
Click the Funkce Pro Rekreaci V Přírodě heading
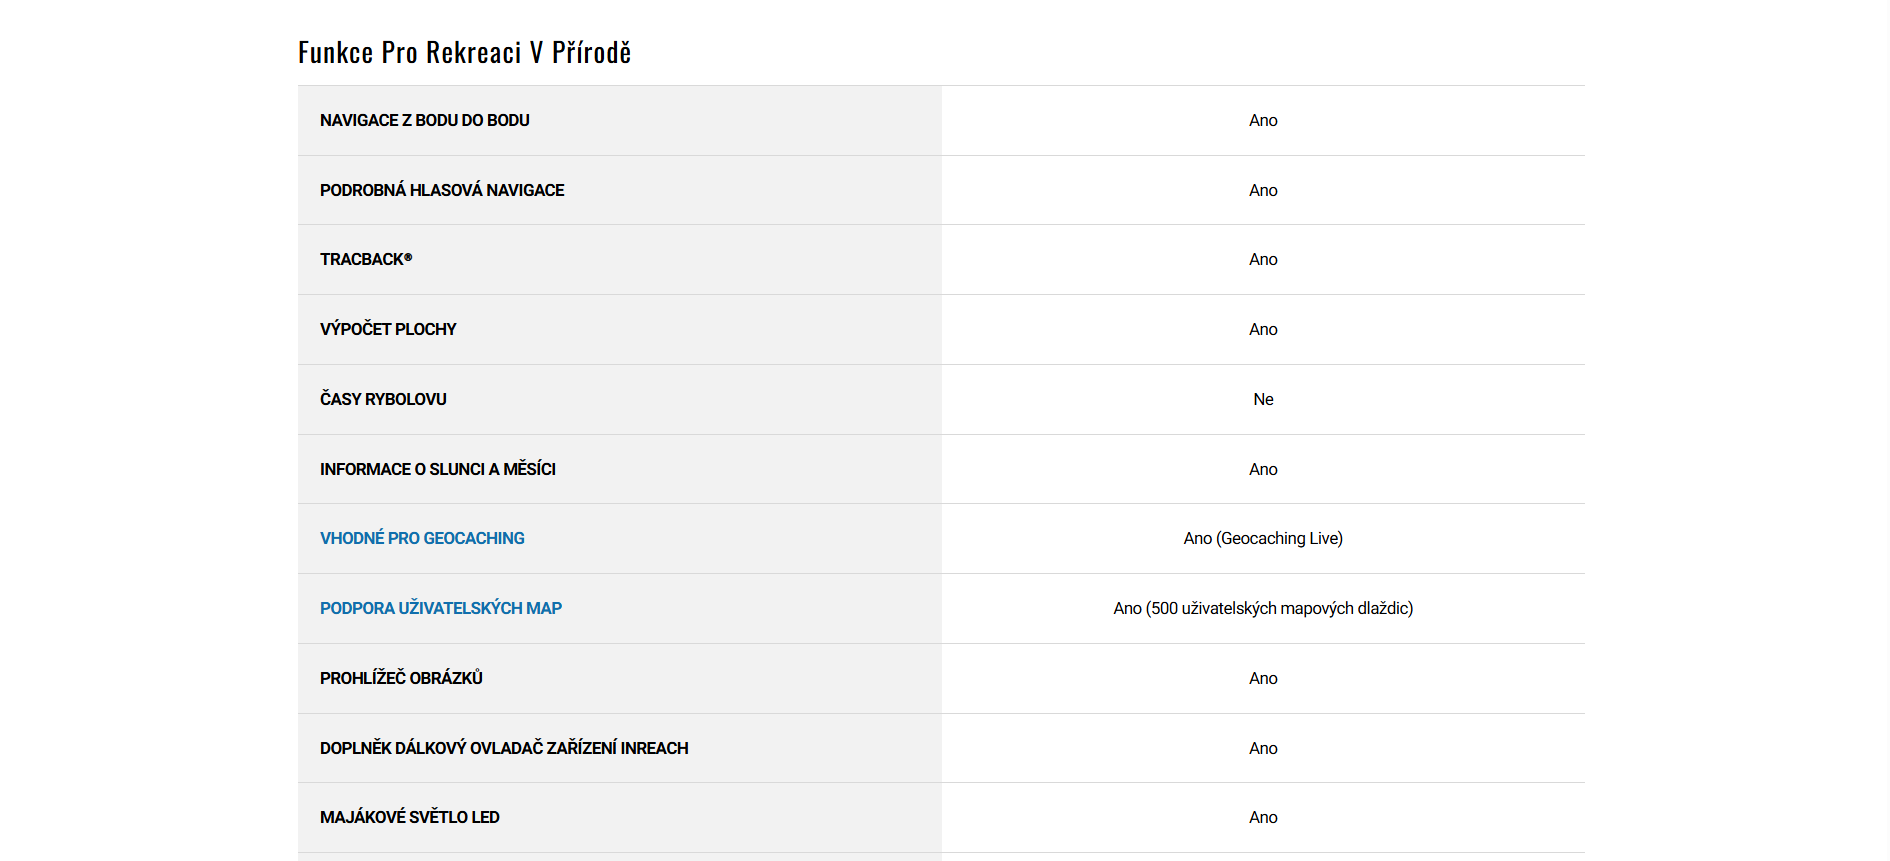click(x=464, y=53)
